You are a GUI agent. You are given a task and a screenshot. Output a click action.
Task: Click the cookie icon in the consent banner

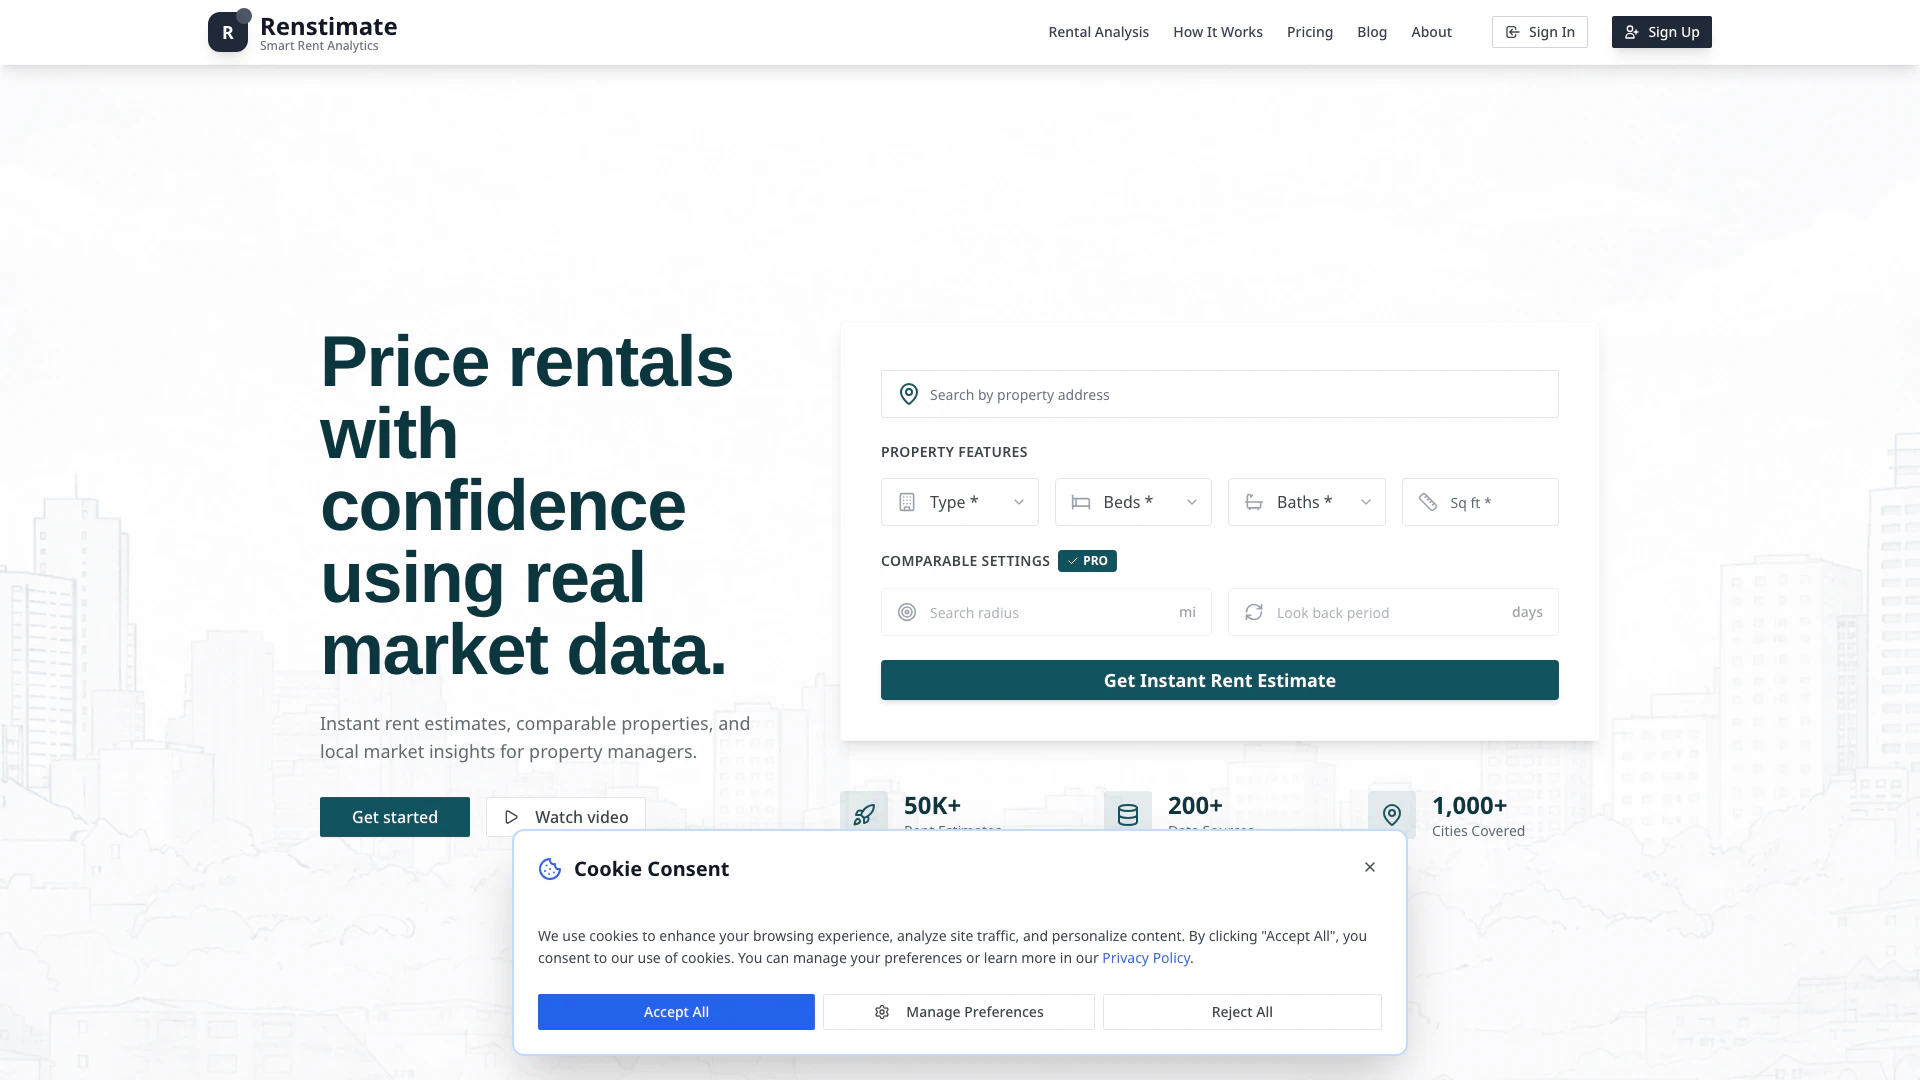(550, 869)
